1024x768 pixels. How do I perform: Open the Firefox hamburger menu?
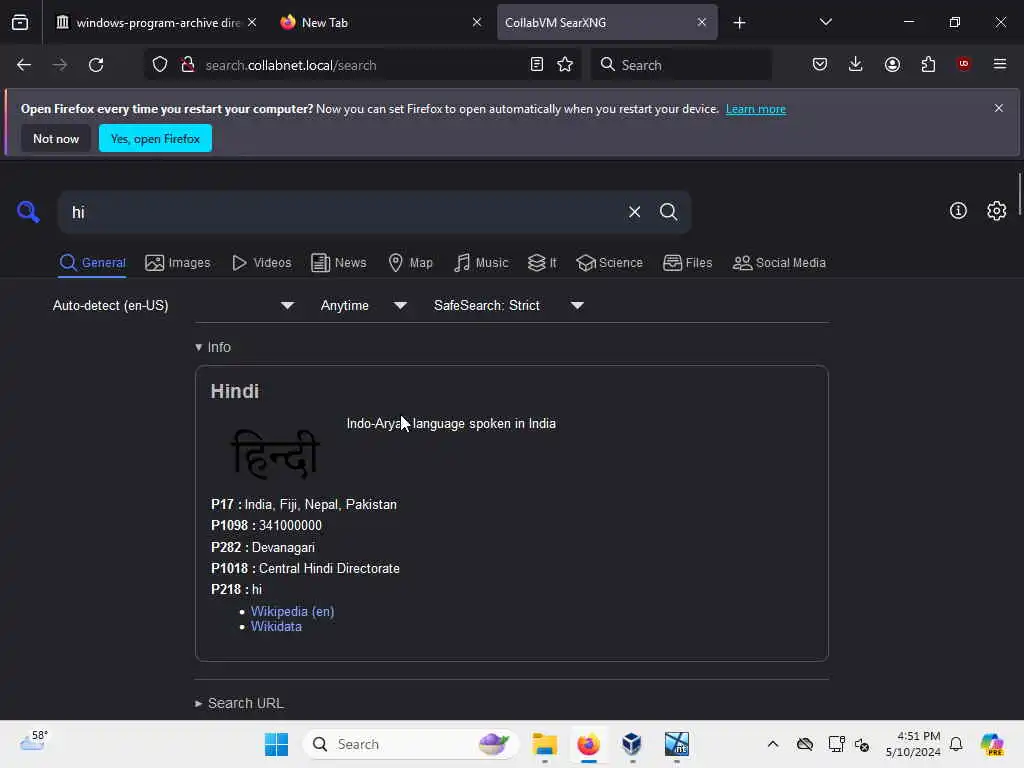(x=1000, y=64)
